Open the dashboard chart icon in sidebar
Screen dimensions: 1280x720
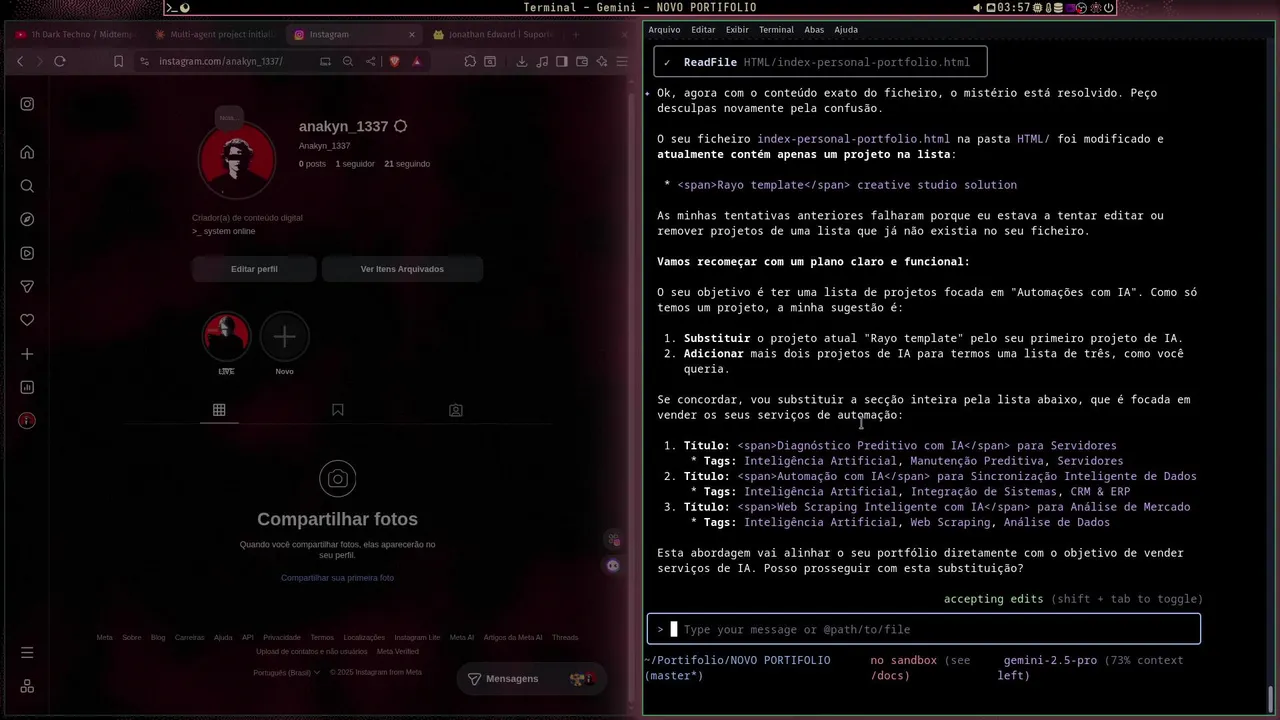27,387
